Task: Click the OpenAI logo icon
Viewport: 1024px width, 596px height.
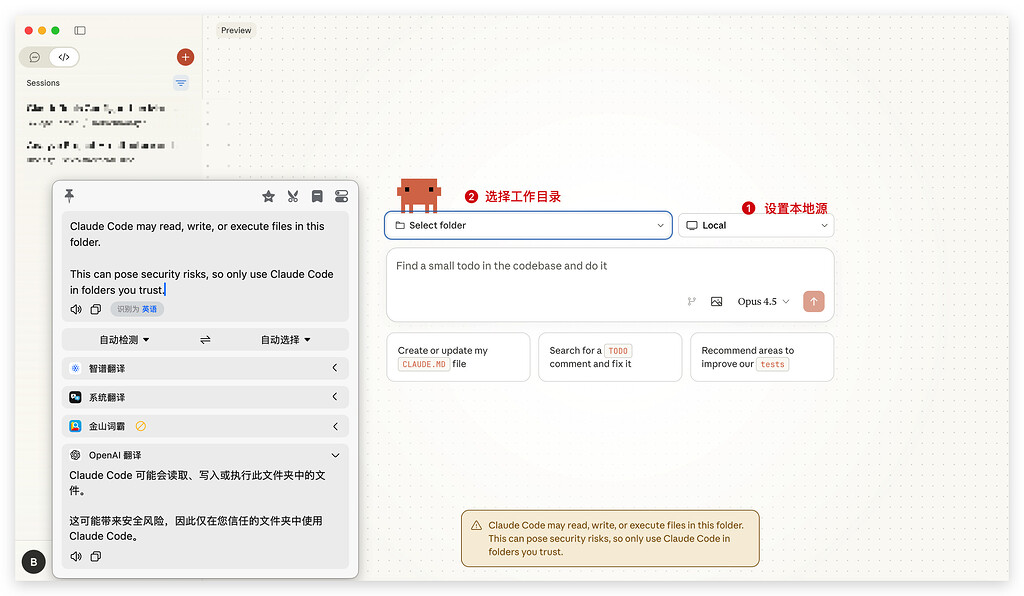Action: 75,455
